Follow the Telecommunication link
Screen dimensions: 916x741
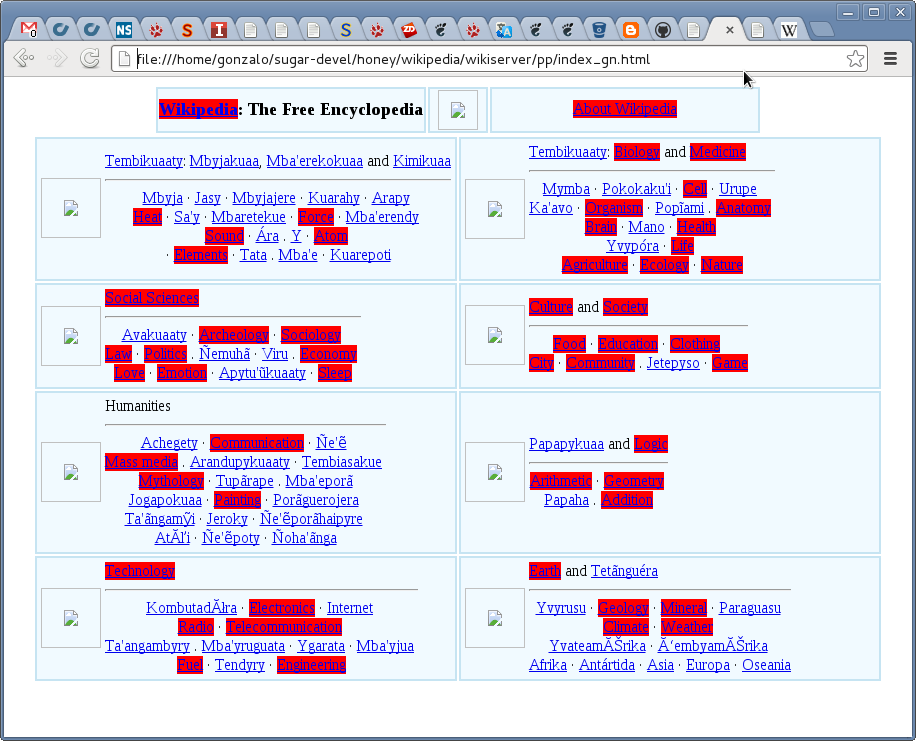point(284,627)
